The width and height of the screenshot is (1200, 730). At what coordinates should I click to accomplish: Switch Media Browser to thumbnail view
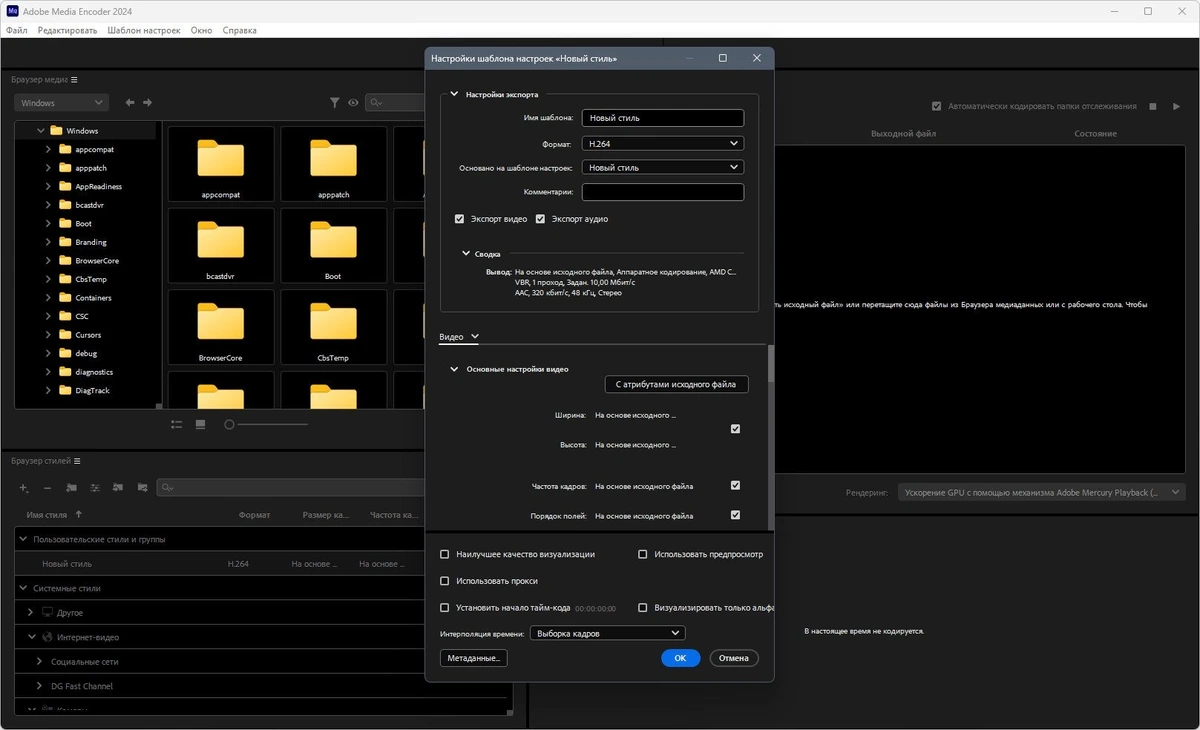[x=200, y=424]
